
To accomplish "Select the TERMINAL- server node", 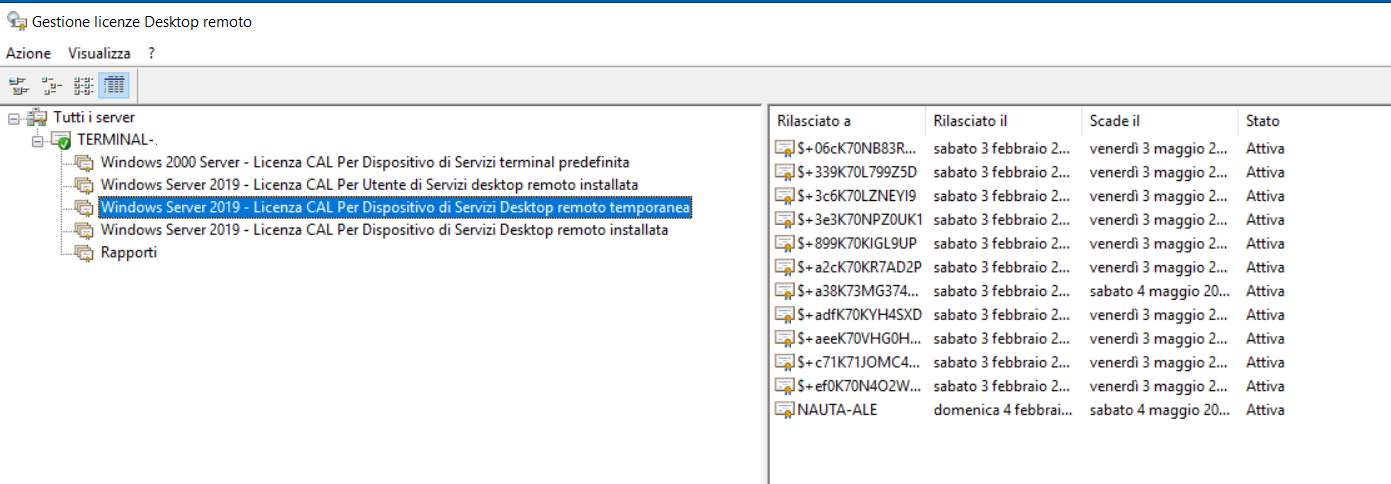I will click(118, 140).
